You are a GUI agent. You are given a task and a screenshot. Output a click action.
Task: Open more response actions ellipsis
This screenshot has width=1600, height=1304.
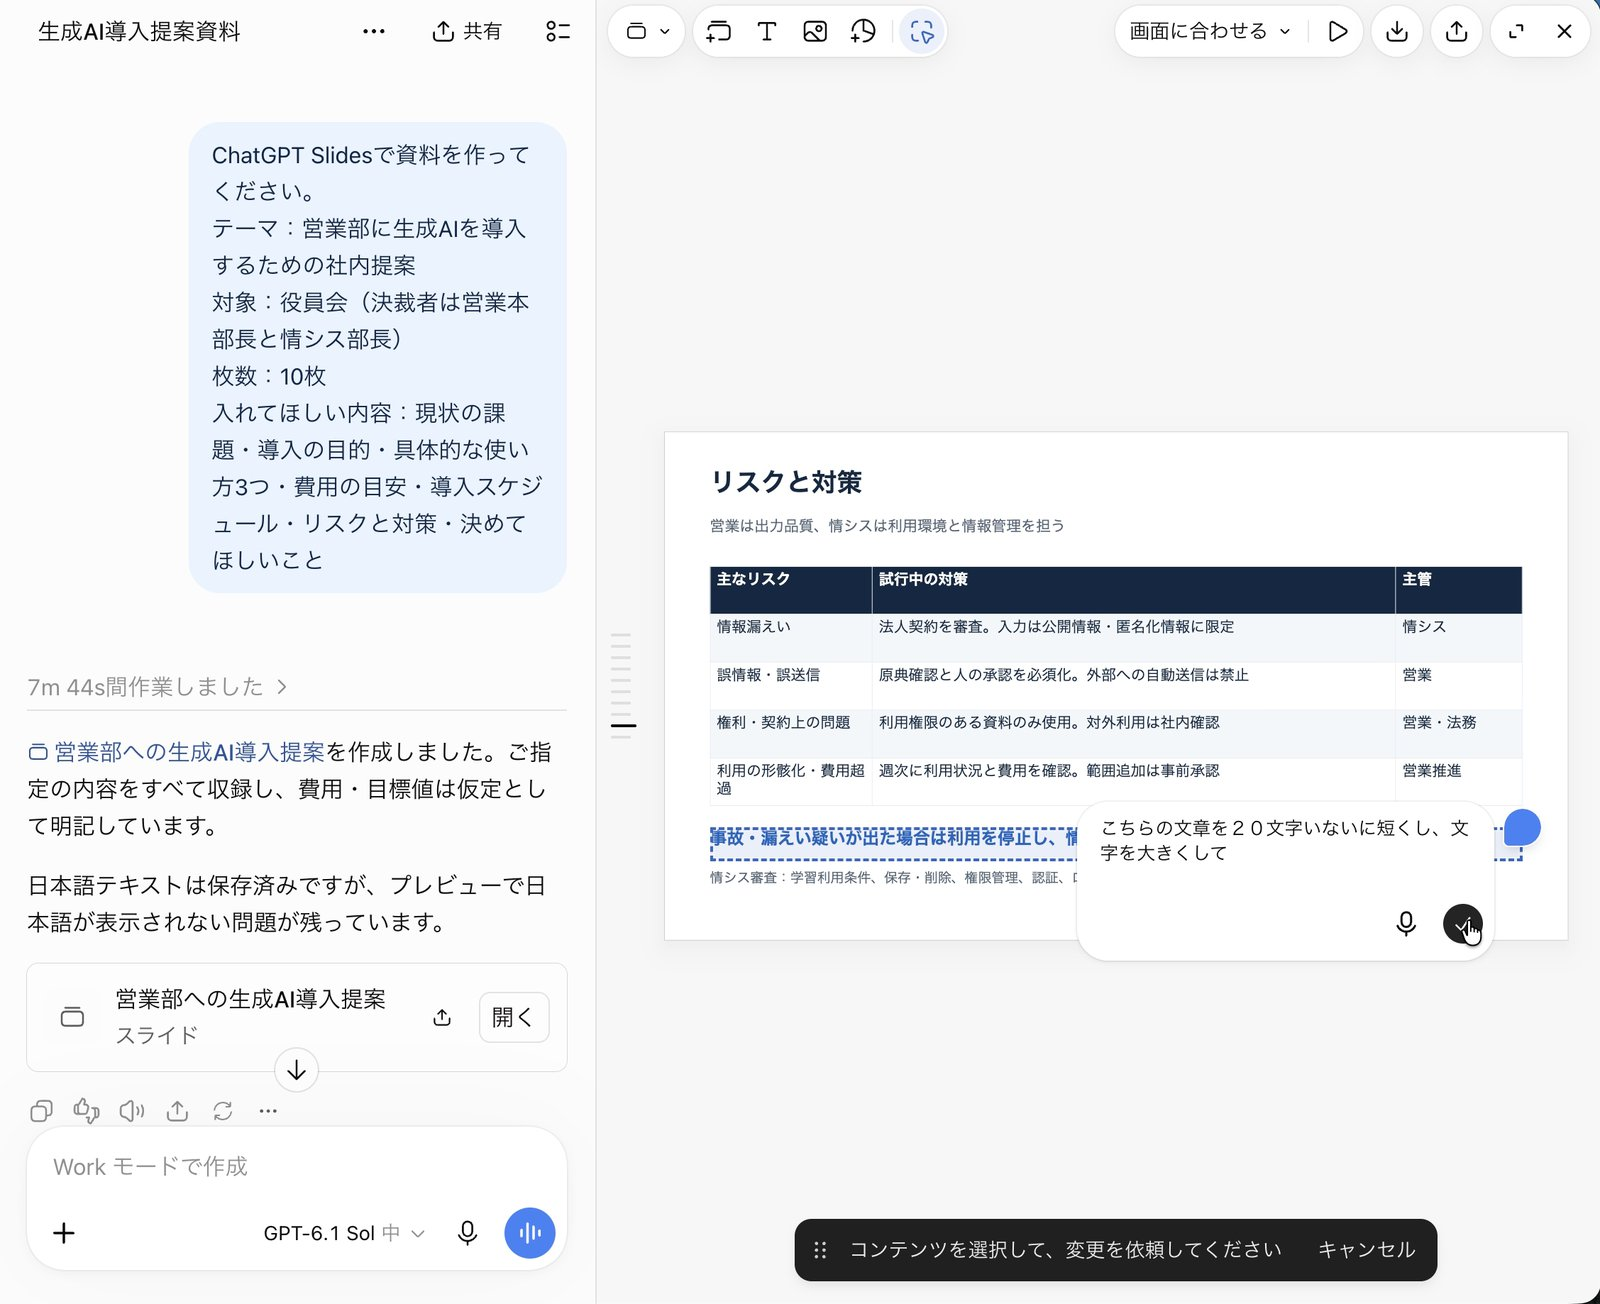tap(268, 1111)
